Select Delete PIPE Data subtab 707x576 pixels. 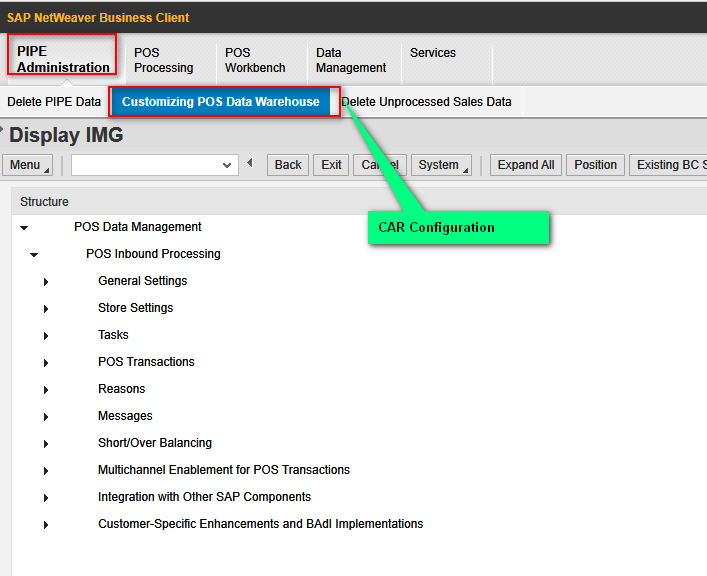(x=54, y=102)
